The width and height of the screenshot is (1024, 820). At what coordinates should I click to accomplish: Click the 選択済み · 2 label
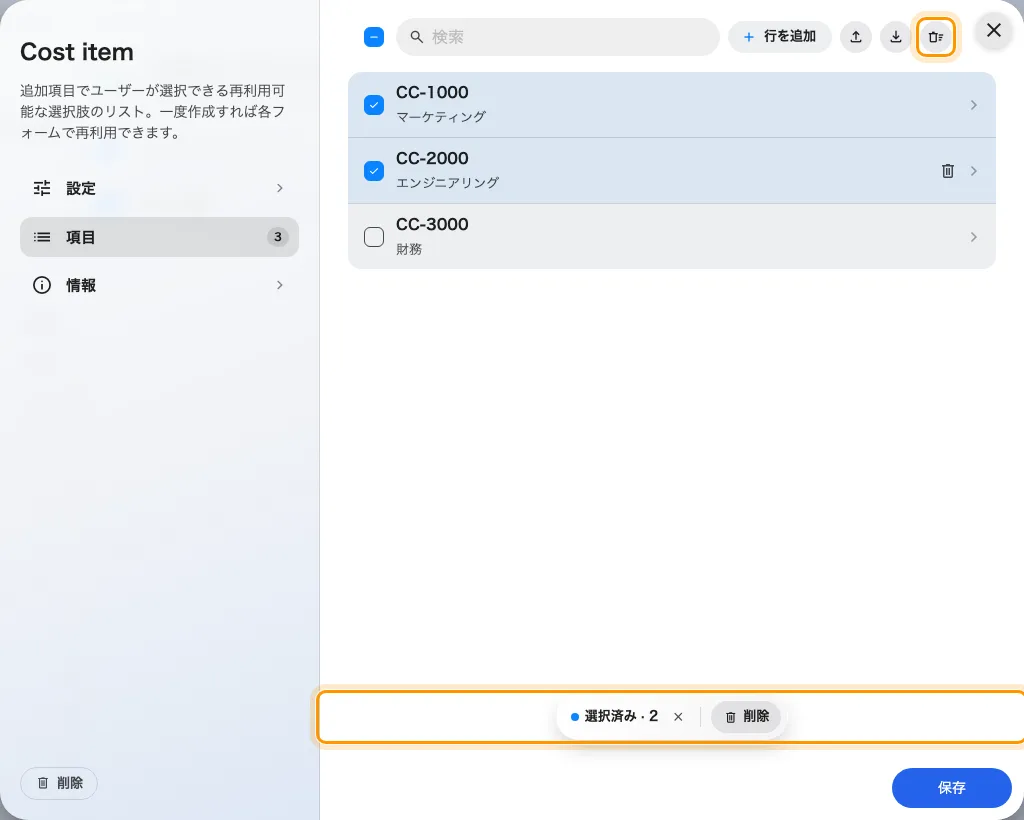[x=621, y=717]
